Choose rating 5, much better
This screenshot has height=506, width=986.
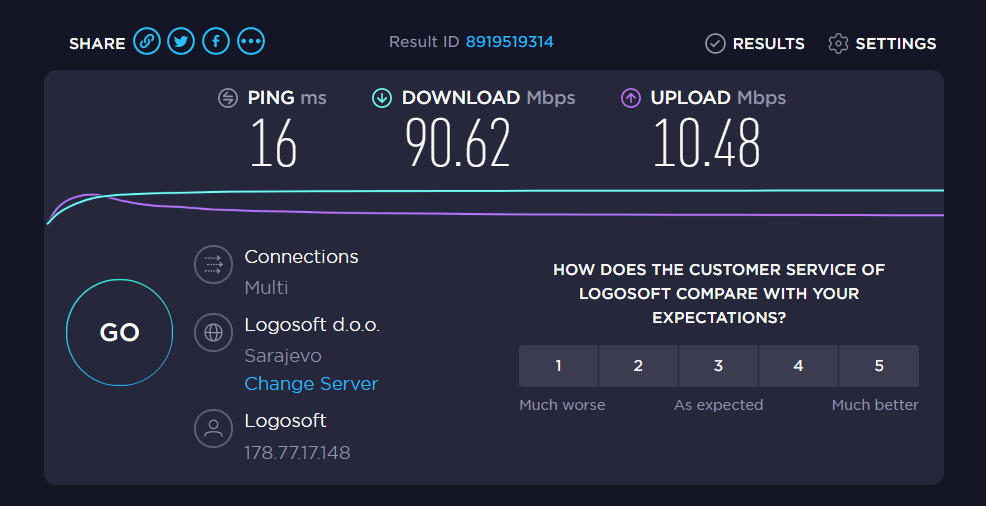[879, 366]
